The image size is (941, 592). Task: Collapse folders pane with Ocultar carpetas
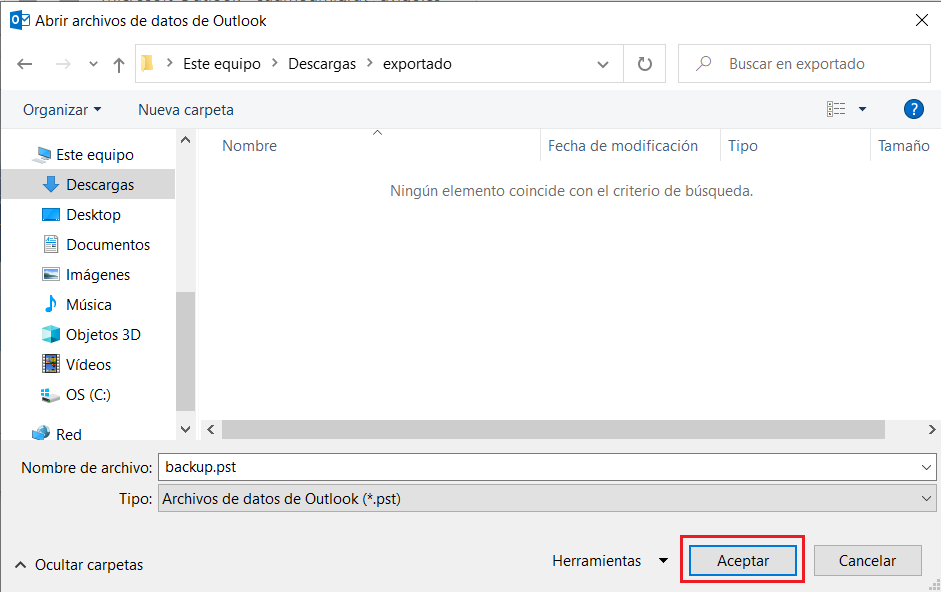point(79,565)
